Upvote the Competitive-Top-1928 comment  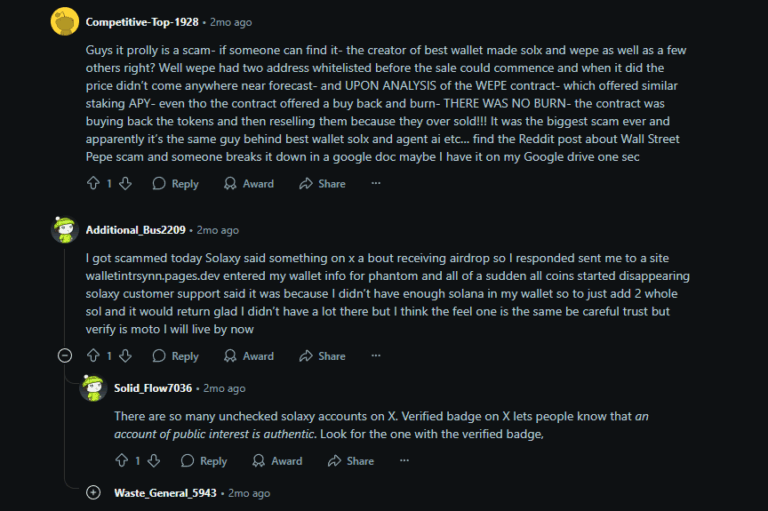[x=94, y=184]
